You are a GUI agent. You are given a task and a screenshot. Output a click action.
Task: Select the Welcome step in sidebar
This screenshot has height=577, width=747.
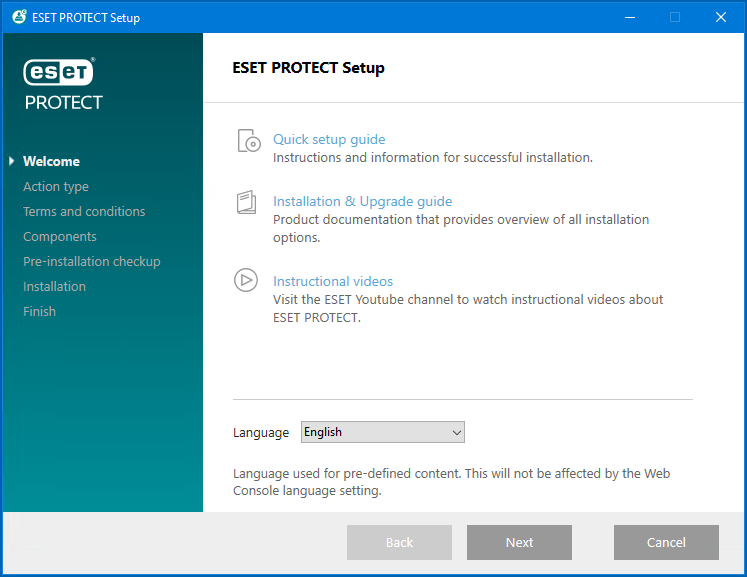click(51, 161)
